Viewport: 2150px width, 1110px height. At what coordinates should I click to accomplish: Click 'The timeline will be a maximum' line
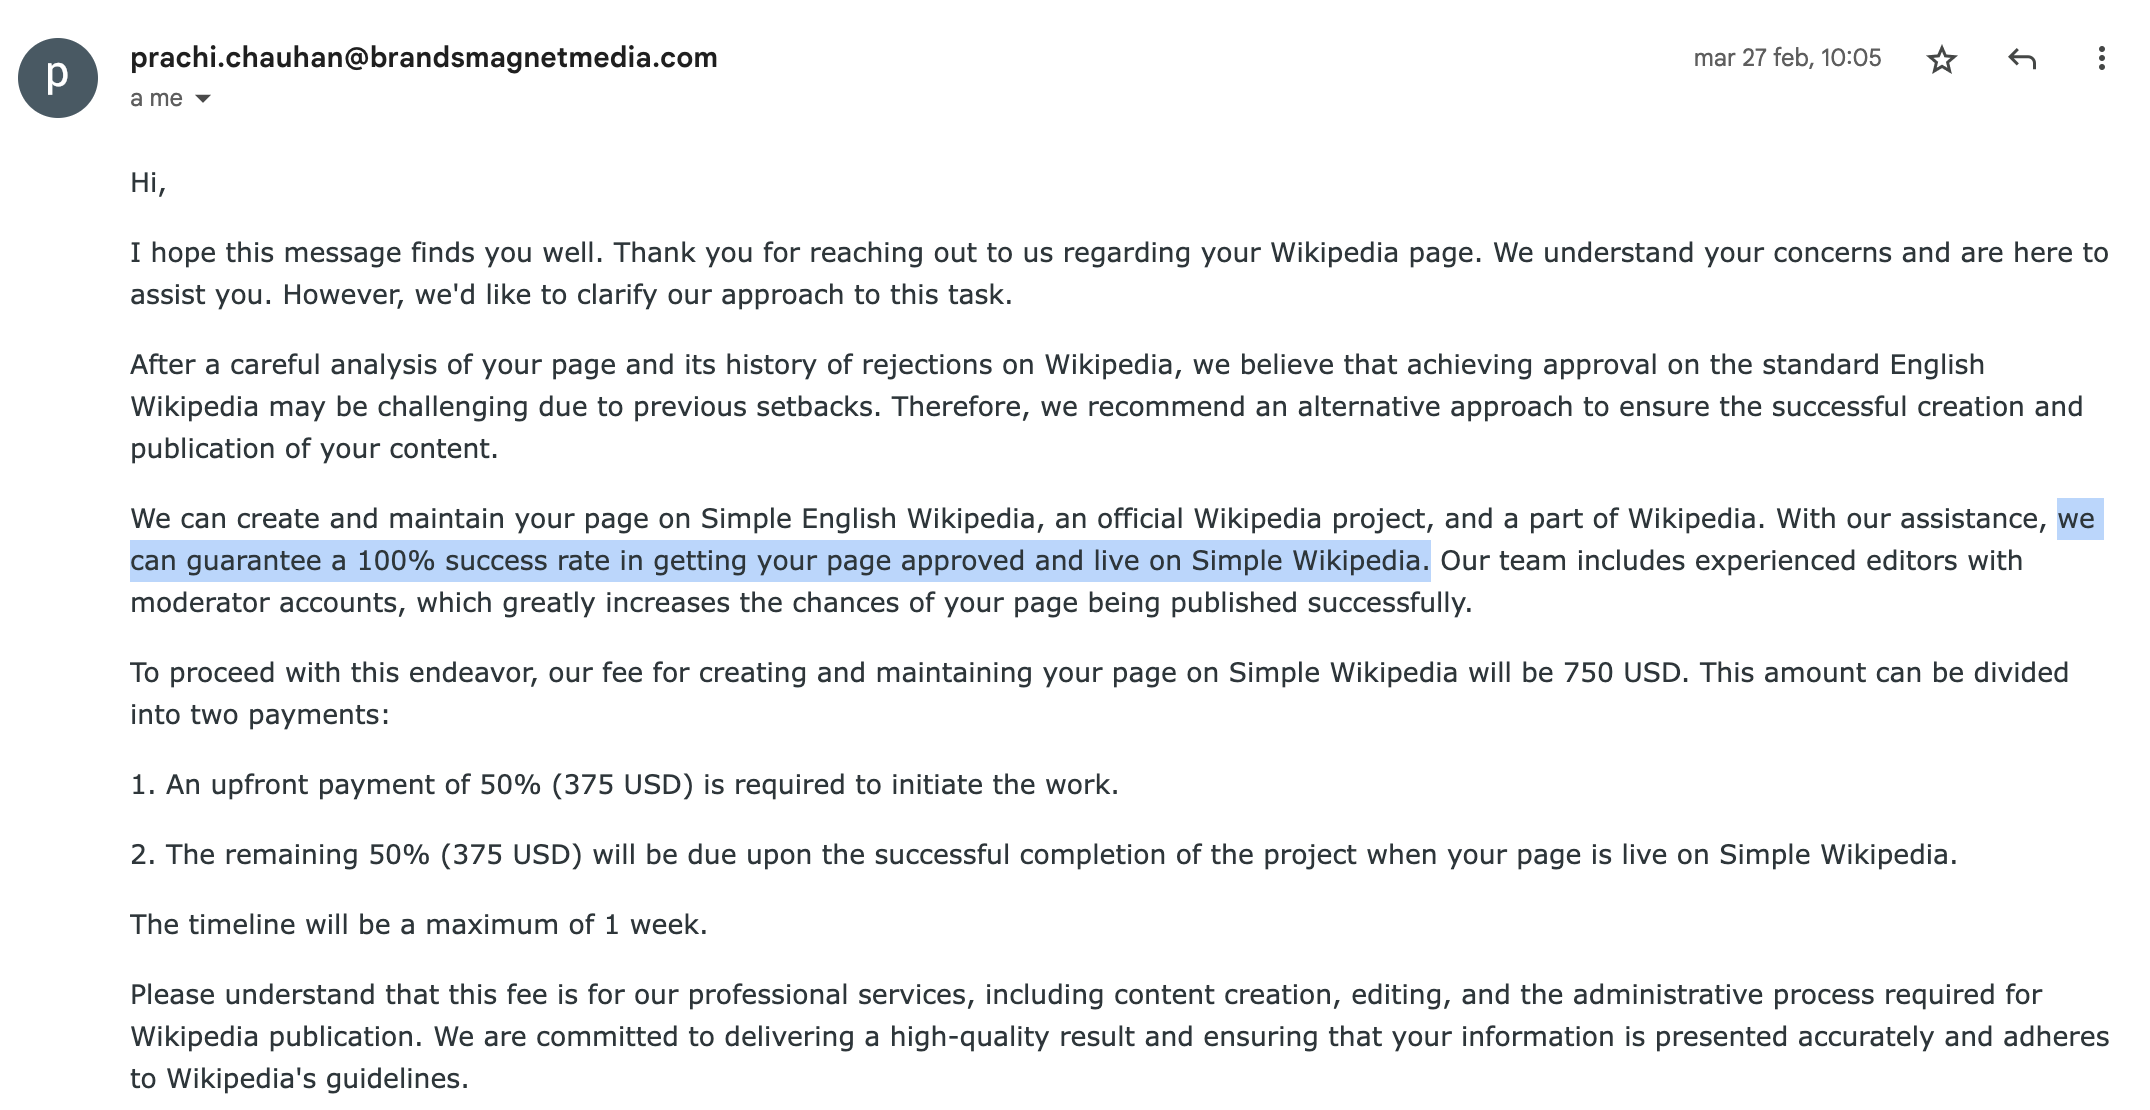pyautogui.click(x=419, y=924)
